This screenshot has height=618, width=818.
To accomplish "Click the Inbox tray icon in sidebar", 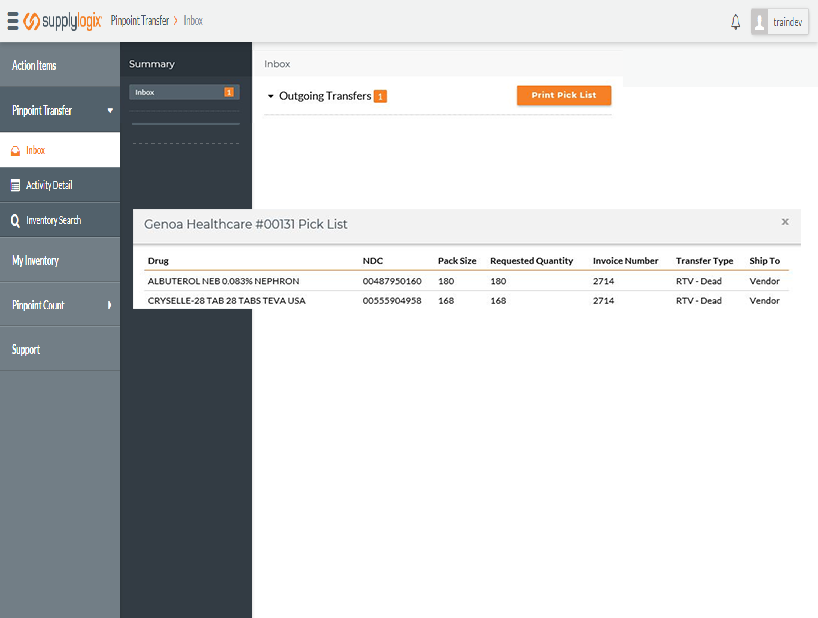I will coord(15,151).
